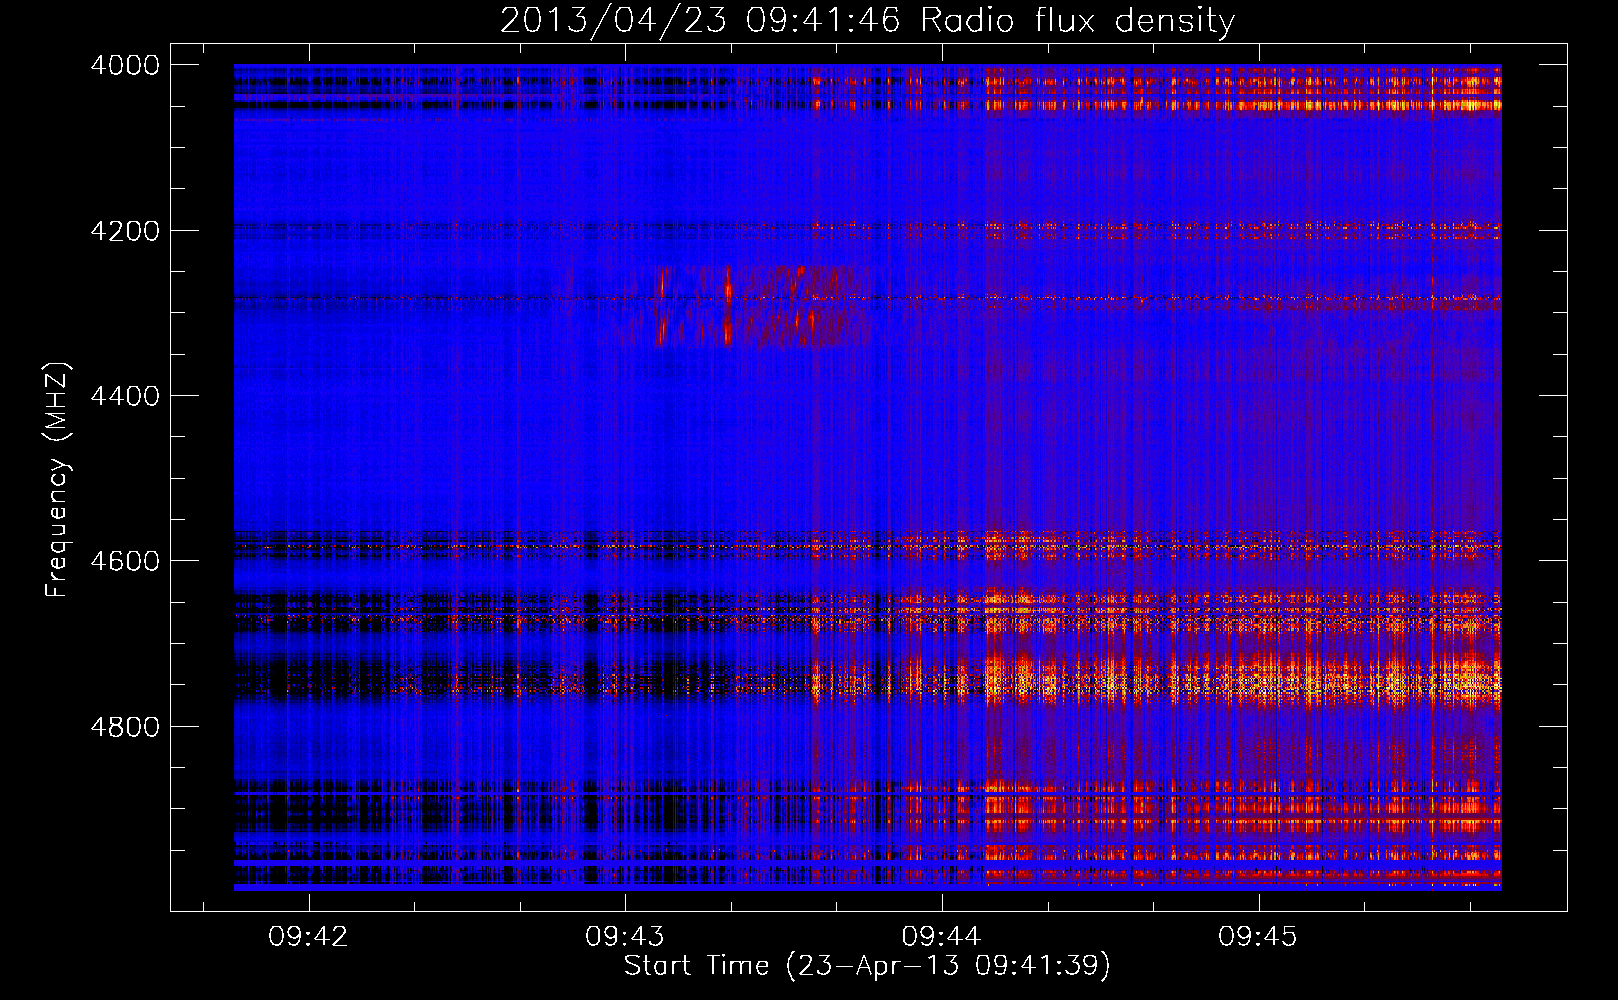Viewport: 1618px width, 1000px height.
Task: Click the 4400 frequency axis label
Action: (x=125, y=396)
